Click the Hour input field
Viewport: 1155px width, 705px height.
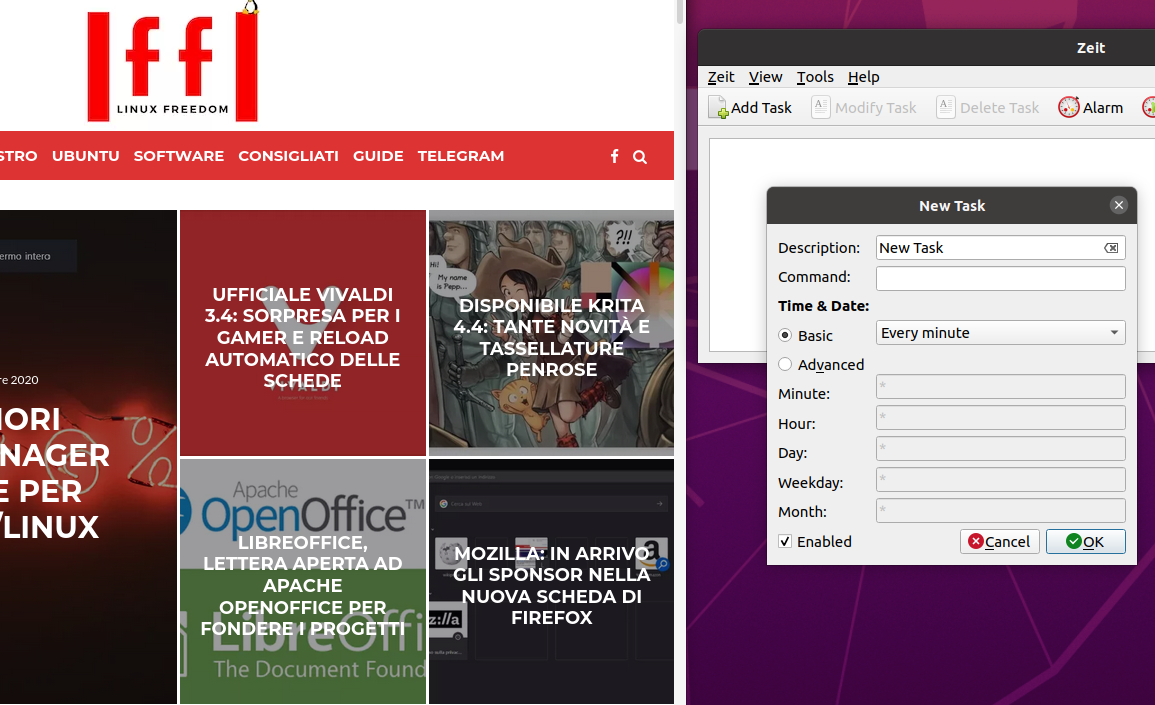click(1000, 417)
